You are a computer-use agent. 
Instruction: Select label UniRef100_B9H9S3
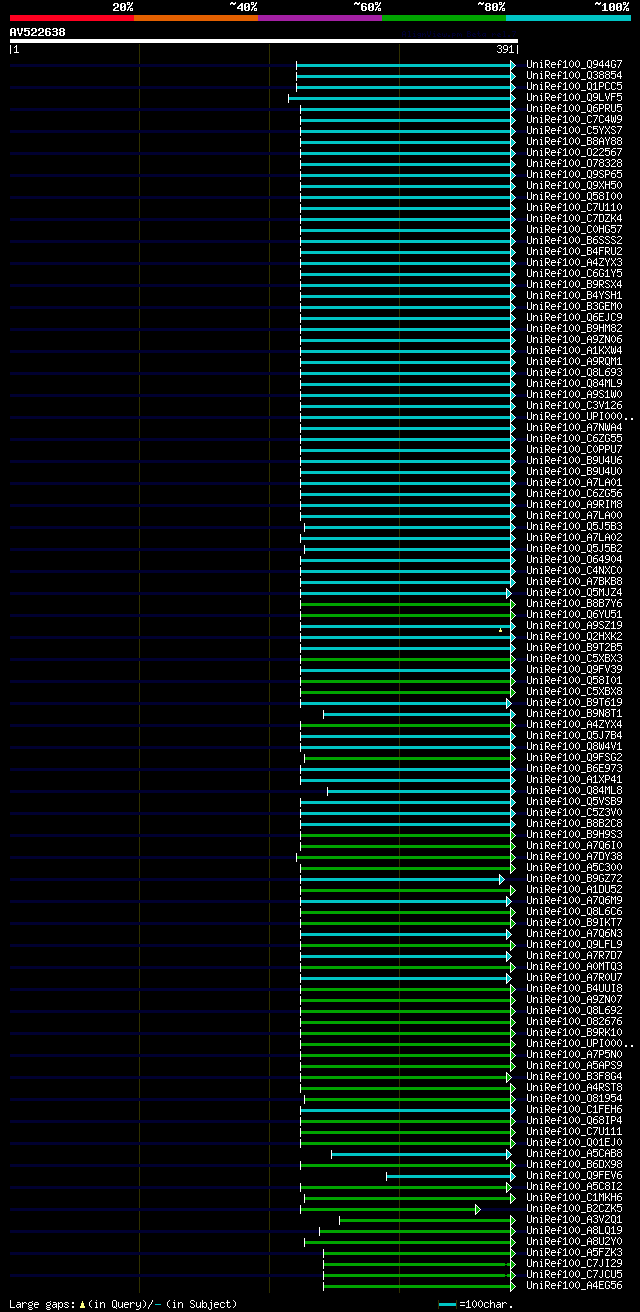pos(574,834)
